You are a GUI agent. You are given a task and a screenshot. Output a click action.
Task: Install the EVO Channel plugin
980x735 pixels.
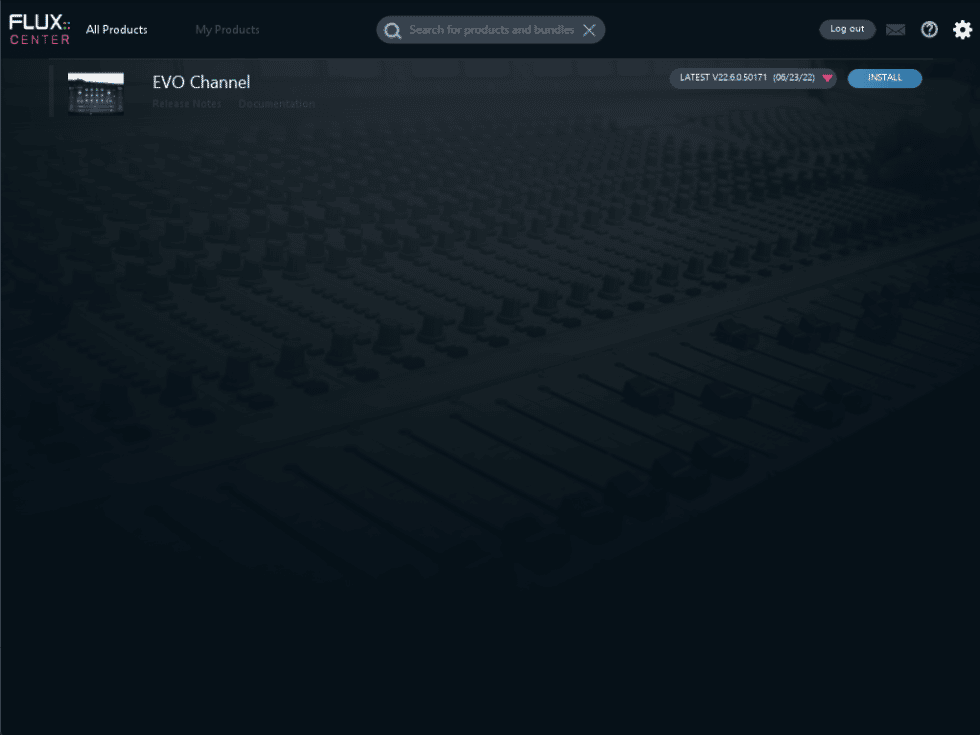(884, 77)
